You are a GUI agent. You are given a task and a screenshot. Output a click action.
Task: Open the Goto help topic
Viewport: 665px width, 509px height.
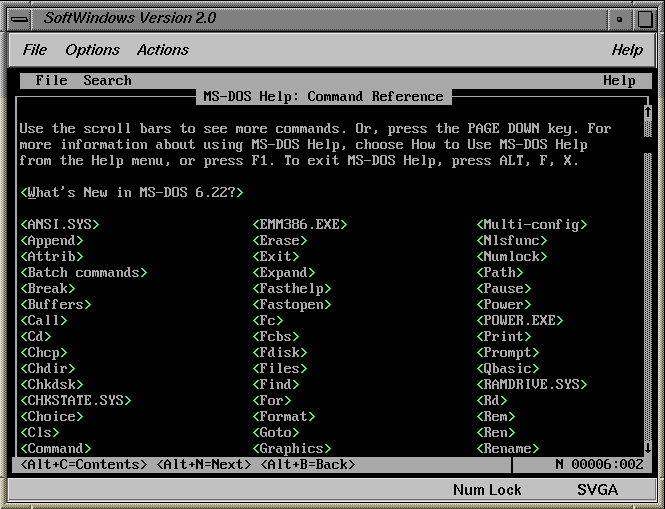276,432
